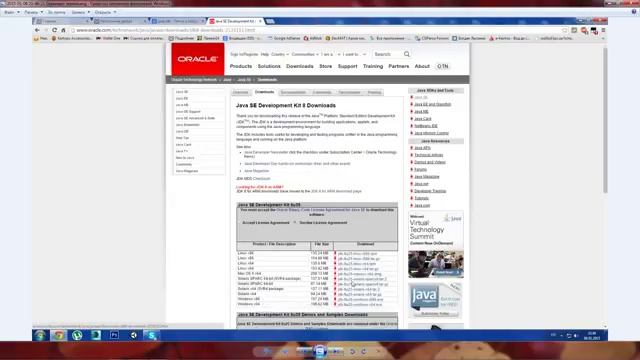Open Java EE in left sidebar

[x=182, y=98]
